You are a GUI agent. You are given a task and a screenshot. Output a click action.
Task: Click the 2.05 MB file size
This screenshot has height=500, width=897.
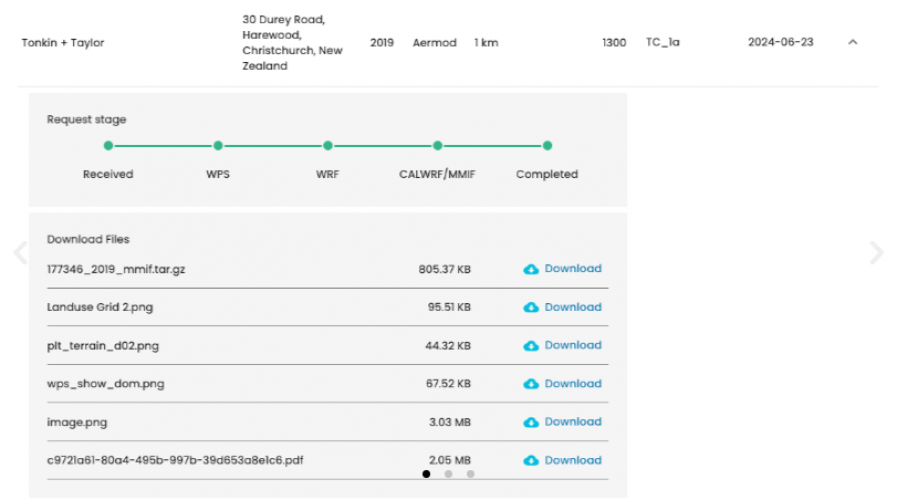[450, 460]
